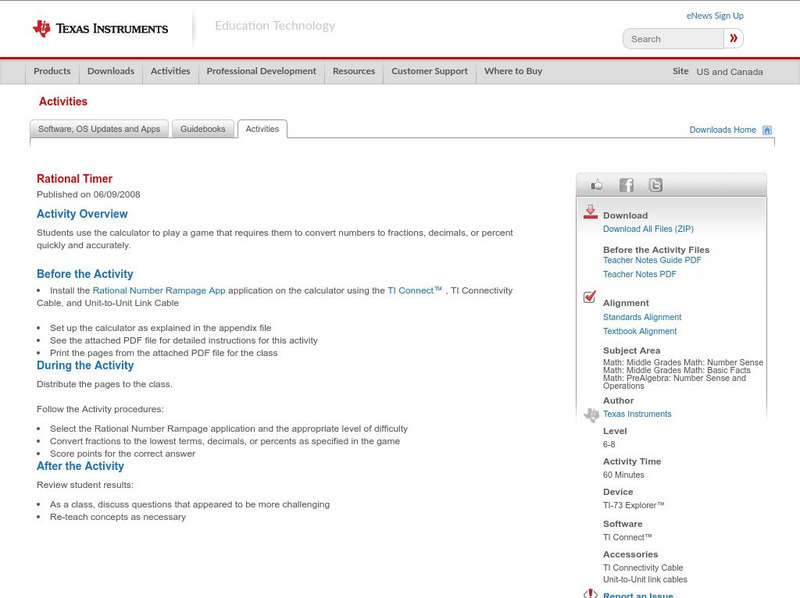Viewport: 800px width, 598px height.
Task: Open Where to Buy menu
Action: 513,71
